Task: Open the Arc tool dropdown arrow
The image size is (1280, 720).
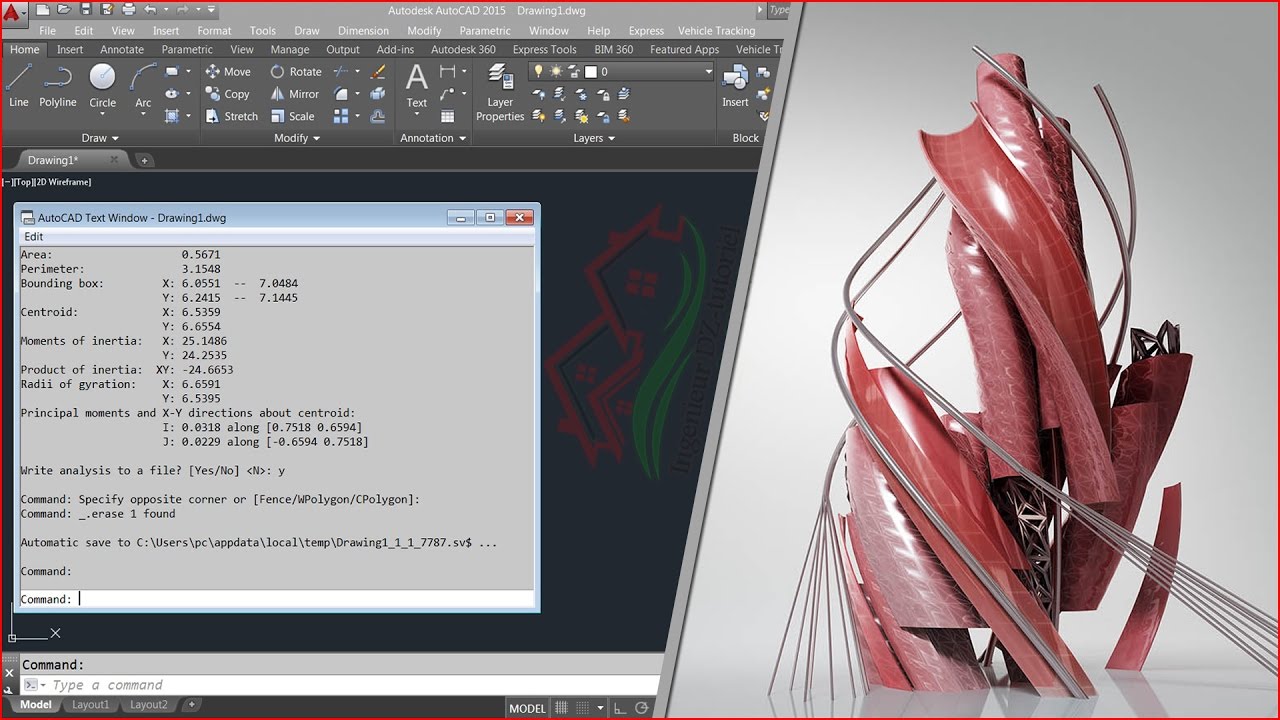Action: coord(143,115)
